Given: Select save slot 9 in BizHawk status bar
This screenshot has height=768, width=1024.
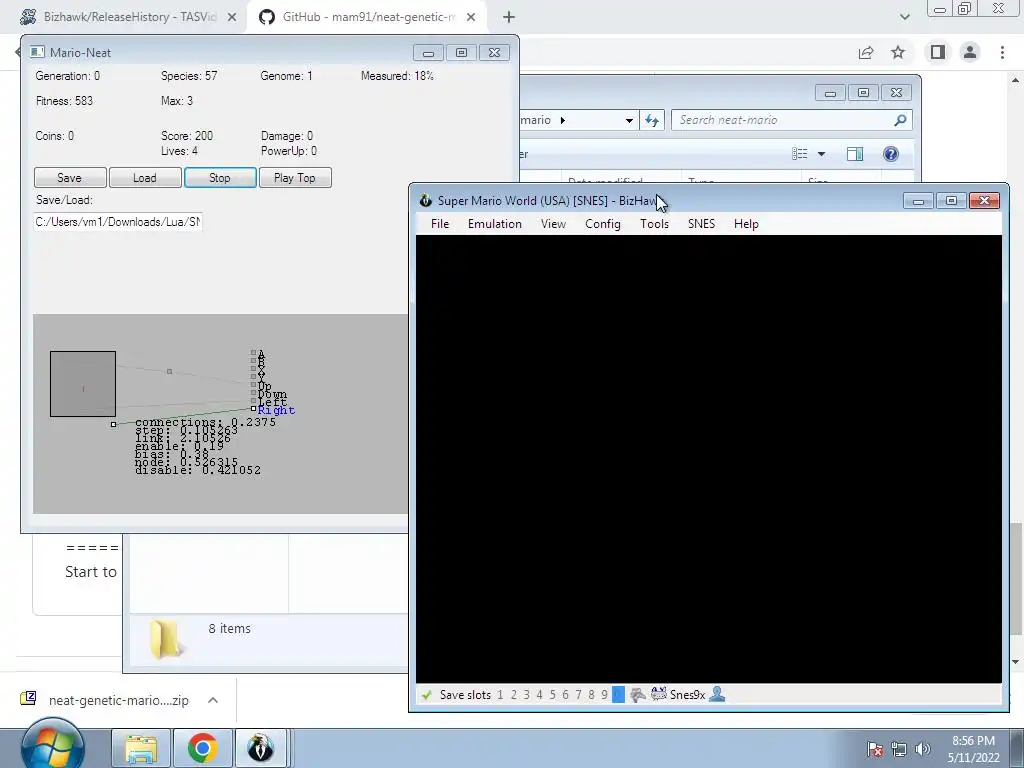Looking at the screenshot, I should point(604,695).
